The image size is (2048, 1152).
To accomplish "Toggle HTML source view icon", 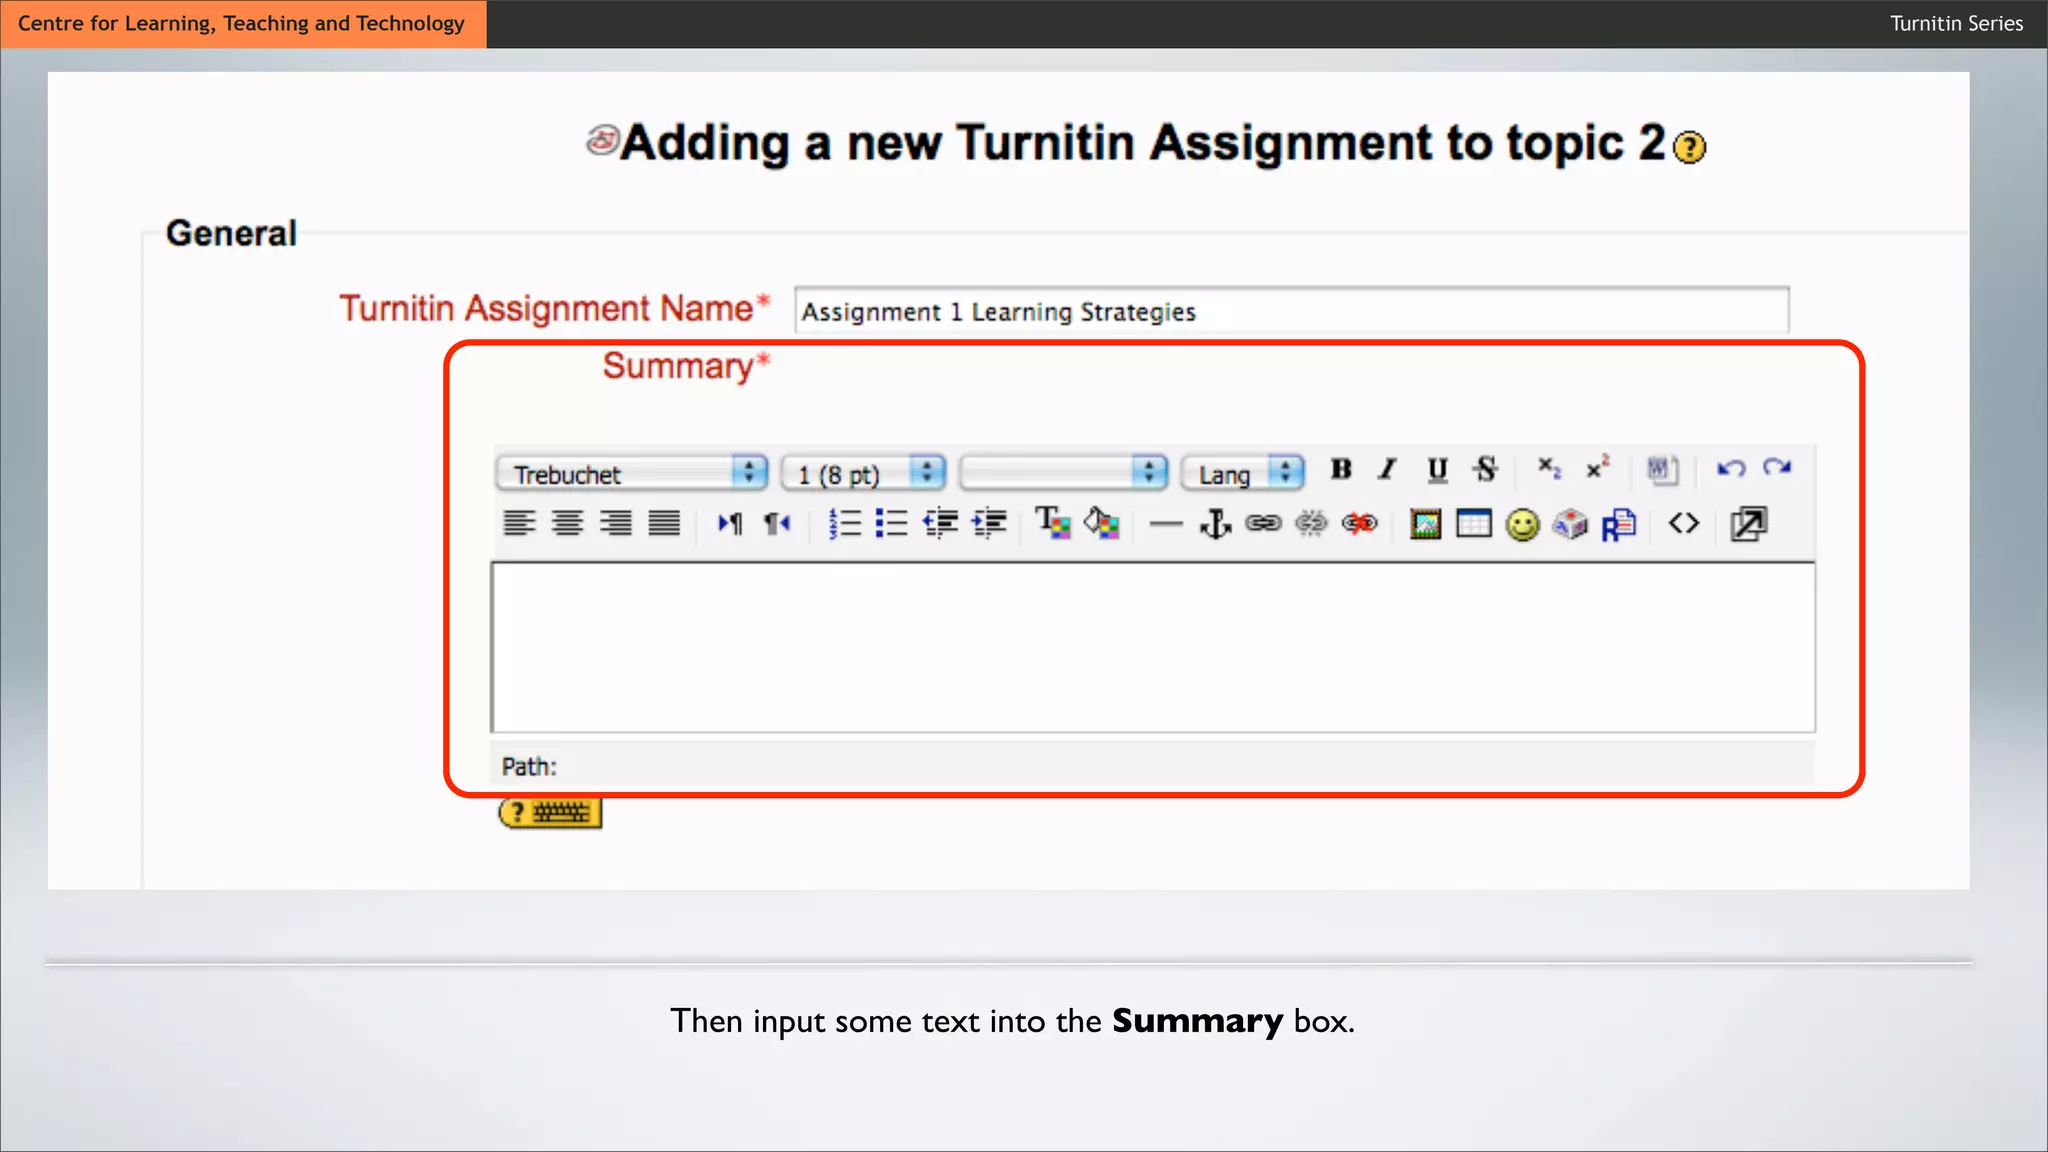I will (1684, 524).
